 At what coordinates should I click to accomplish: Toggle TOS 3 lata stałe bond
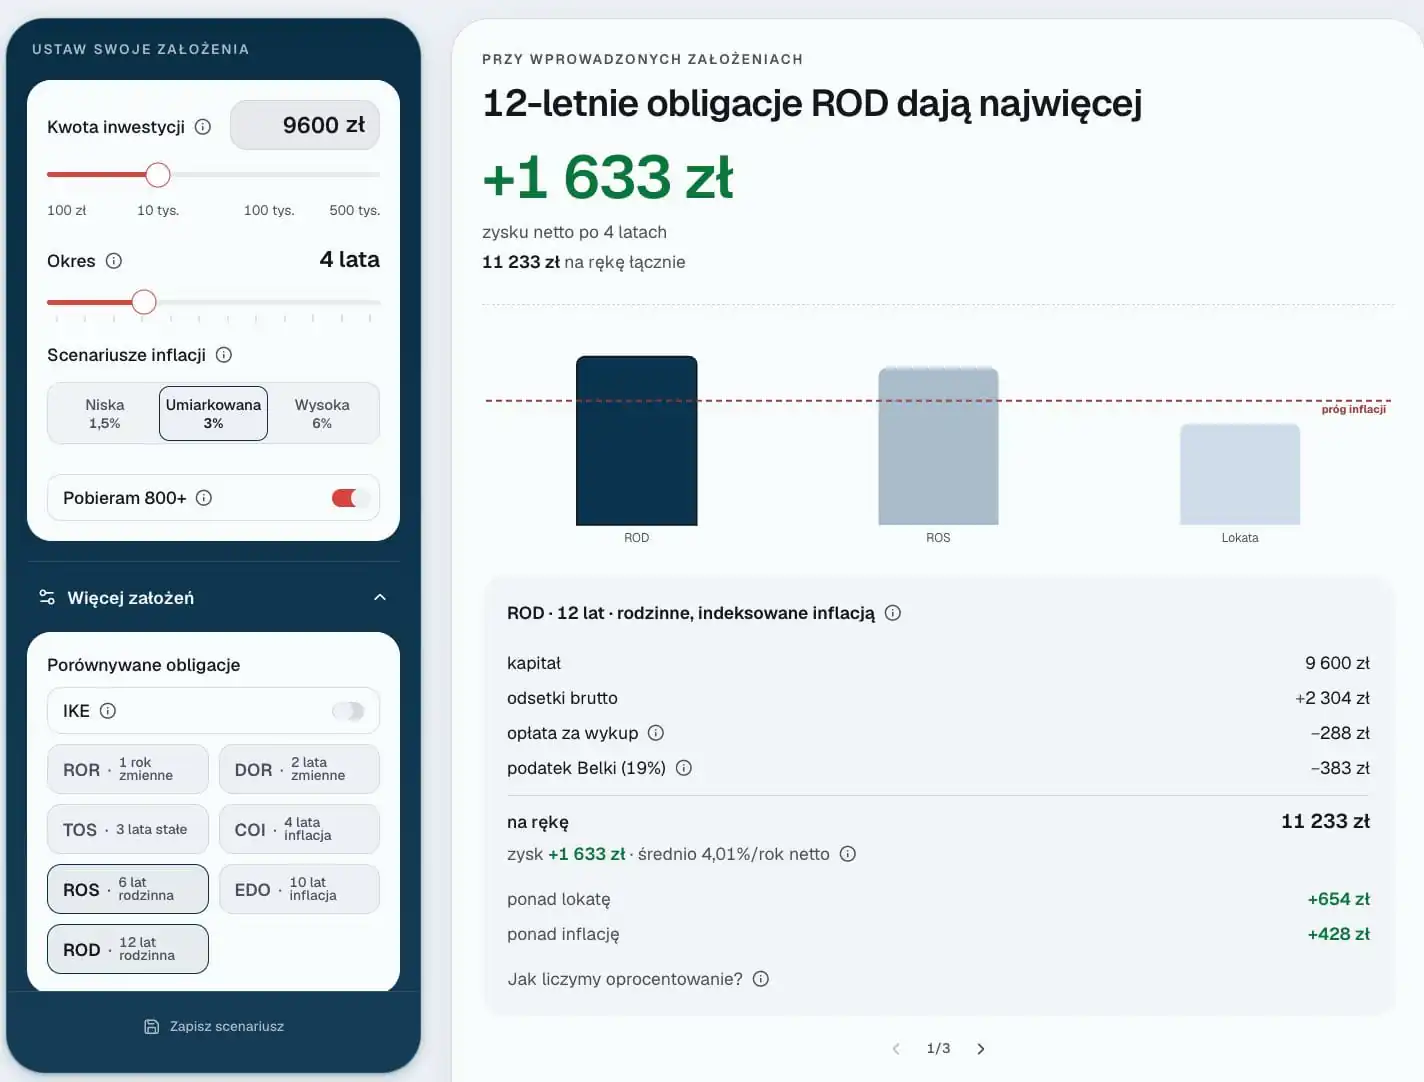(128, 829)
